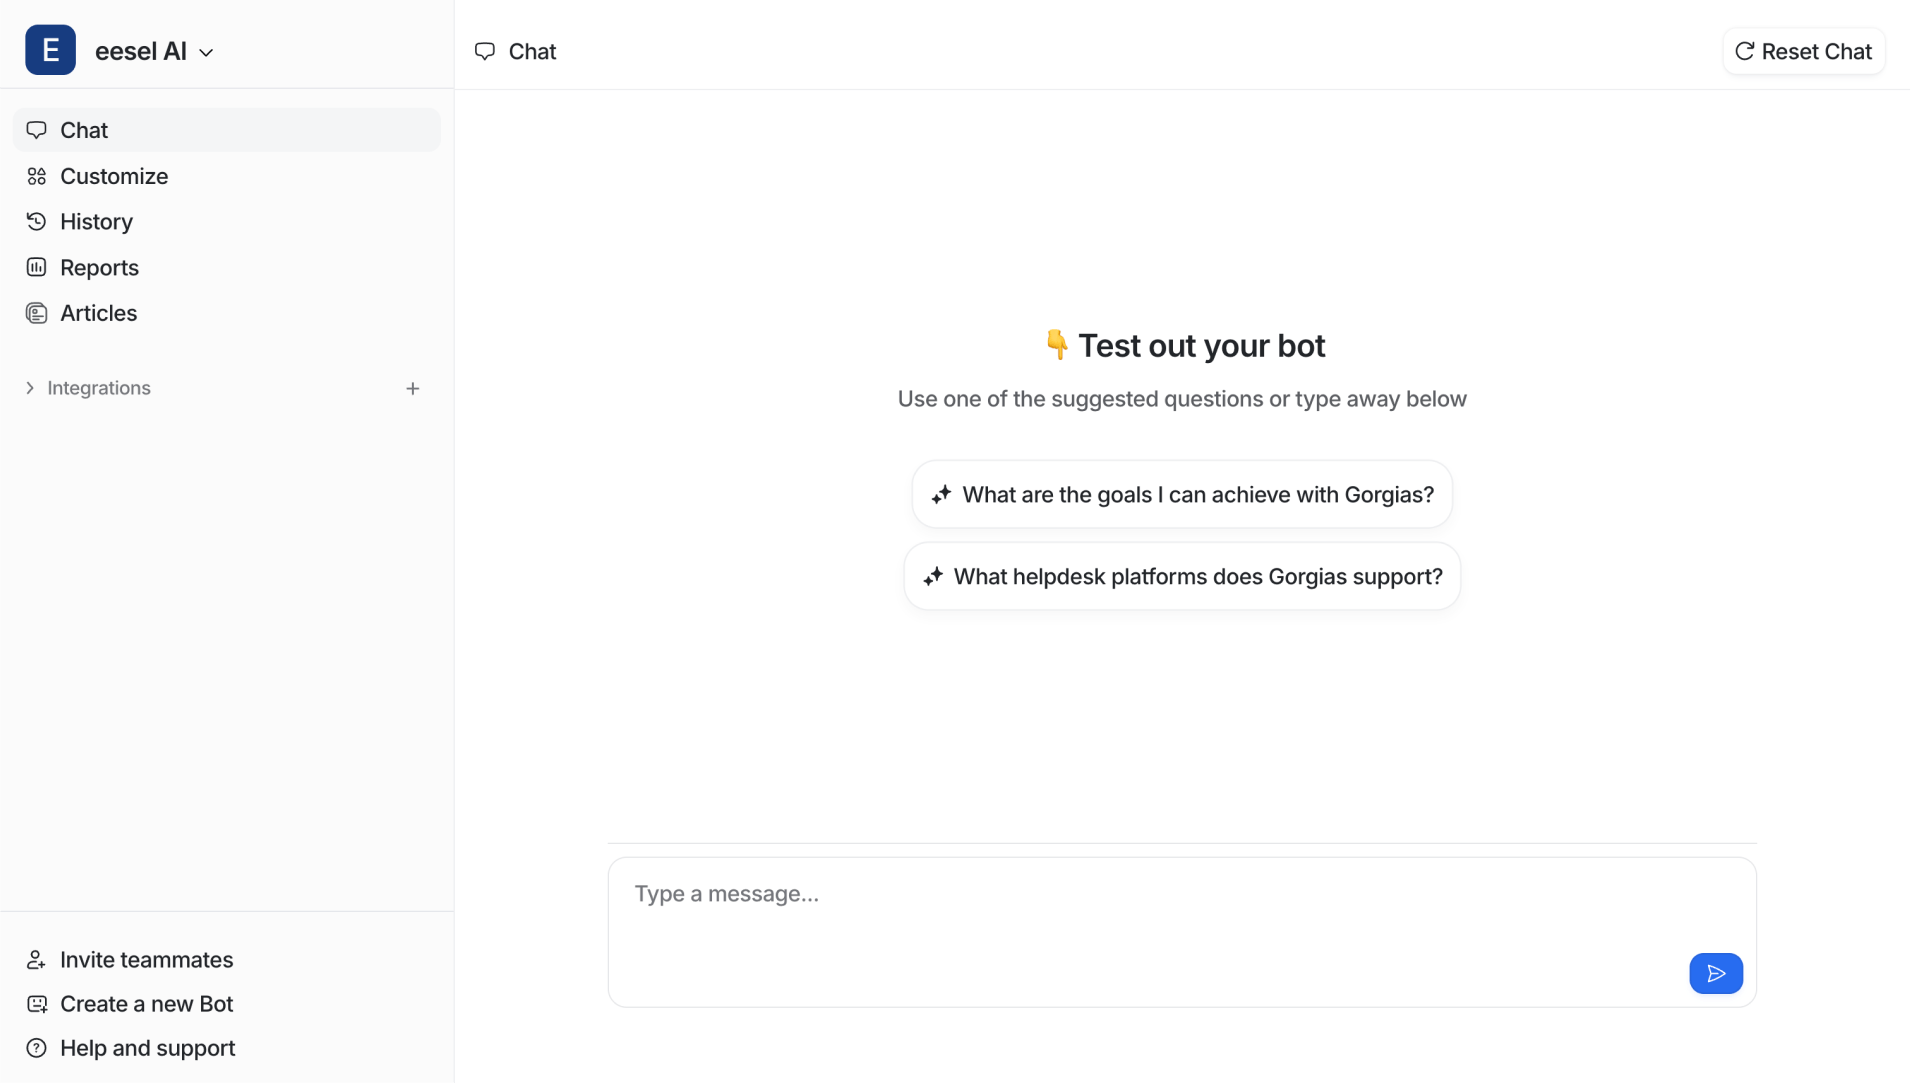Click the 'Type a message...' input field
Screen dimensions: 1911x1083
pyautogui.click(x=1182, y=931)
